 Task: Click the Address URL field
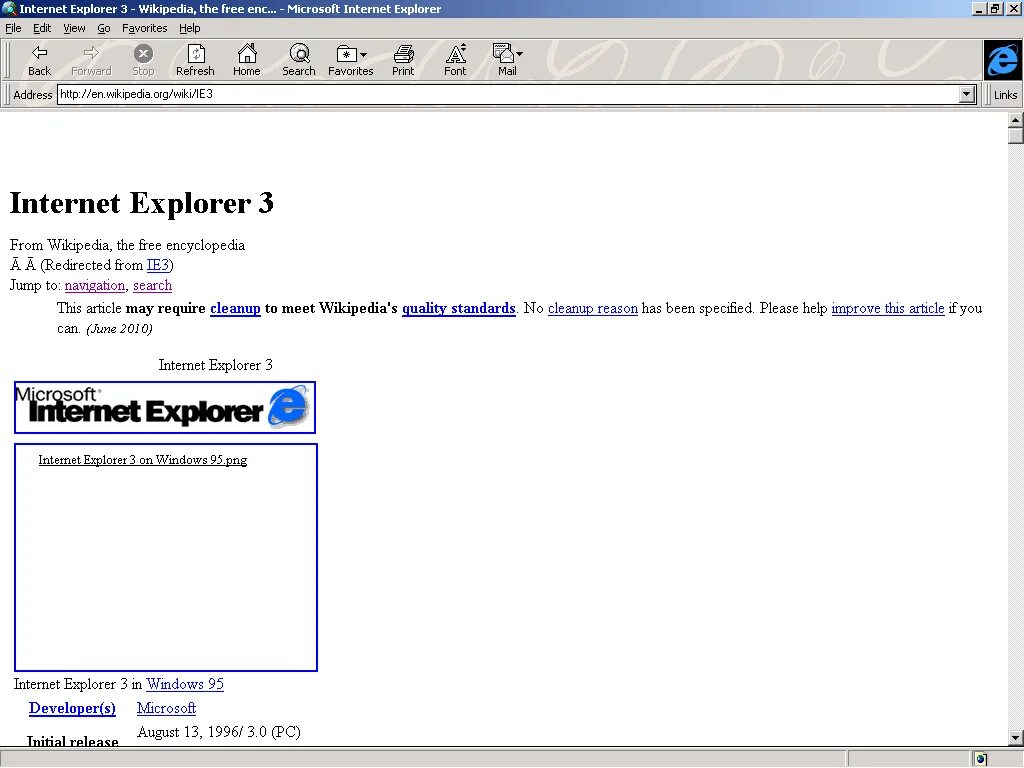pos(508,94)
